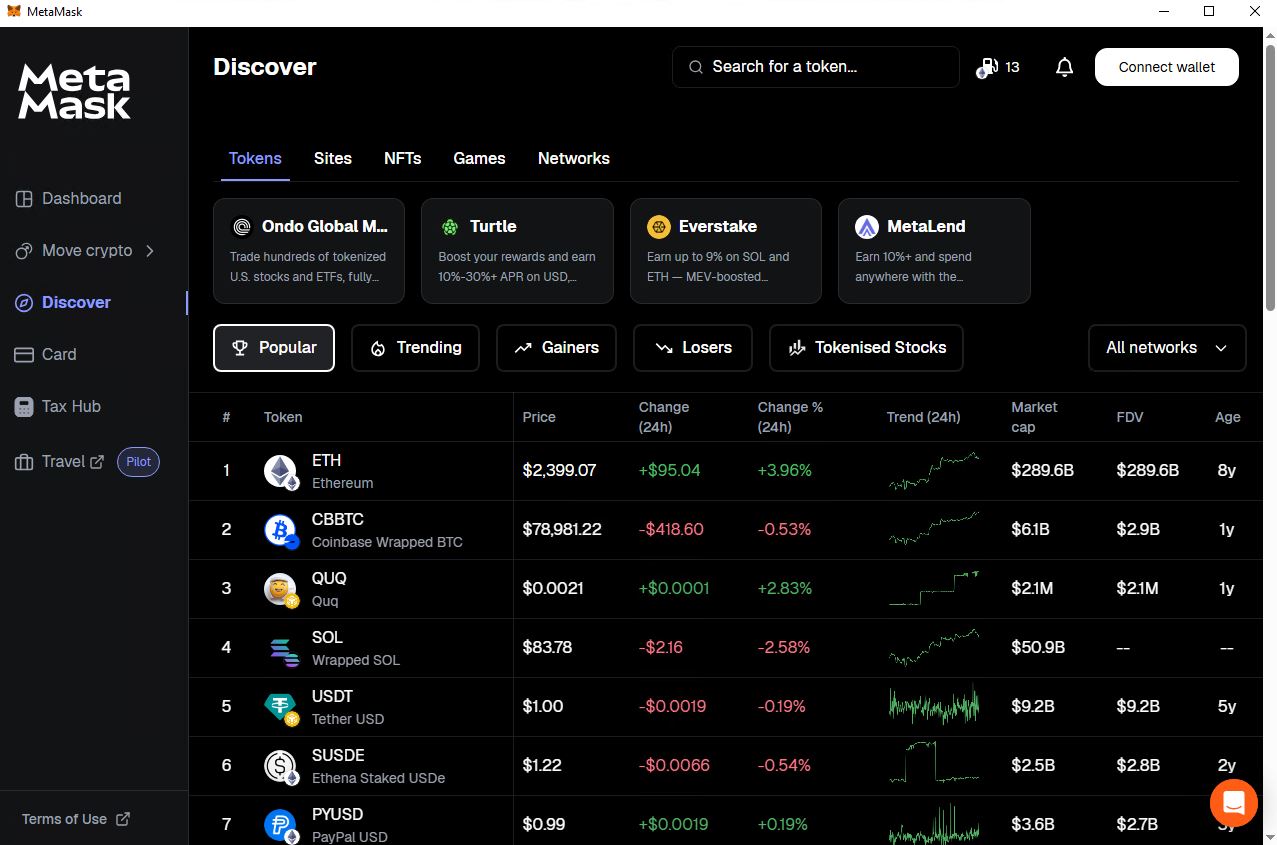
Task: Switch to the NFTs tab
Action: coord(403,158)
